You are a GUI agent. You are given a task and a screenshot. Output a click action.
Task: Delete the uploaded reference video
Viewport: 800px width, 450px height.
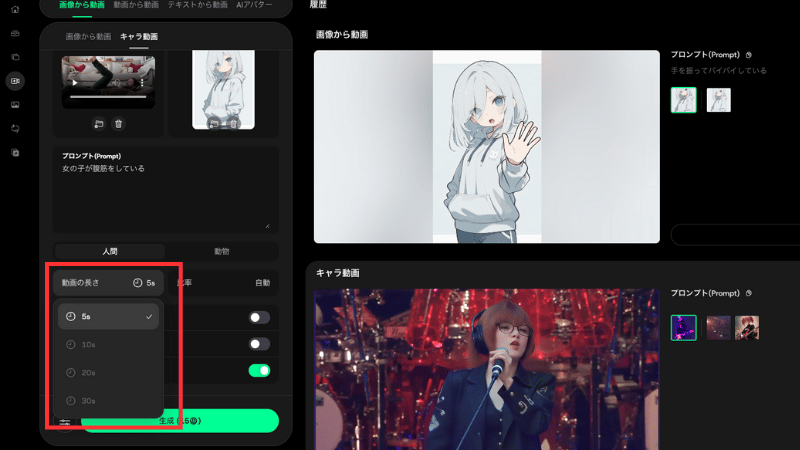pyautogui.click(x=119, y=124)
